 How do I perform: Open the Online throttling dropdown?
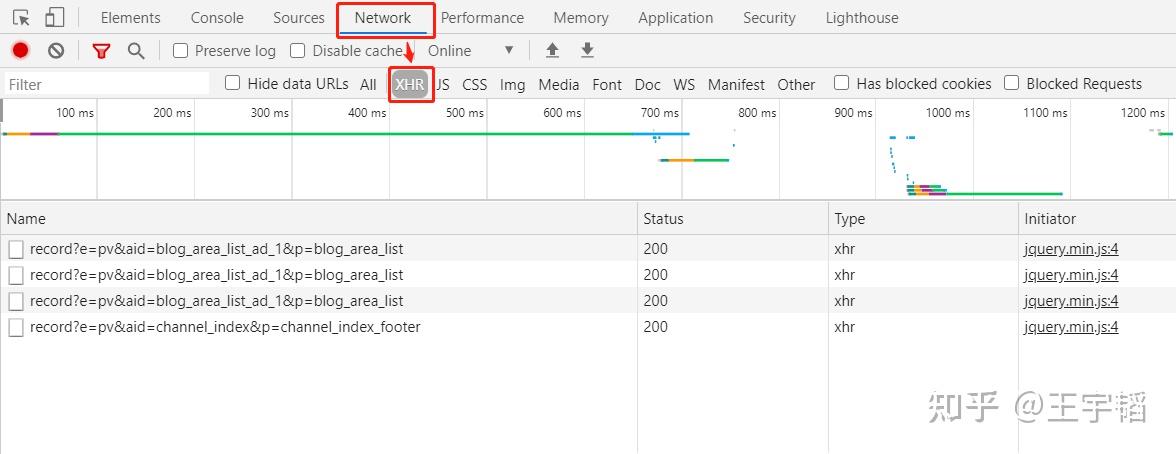(470, 50)
